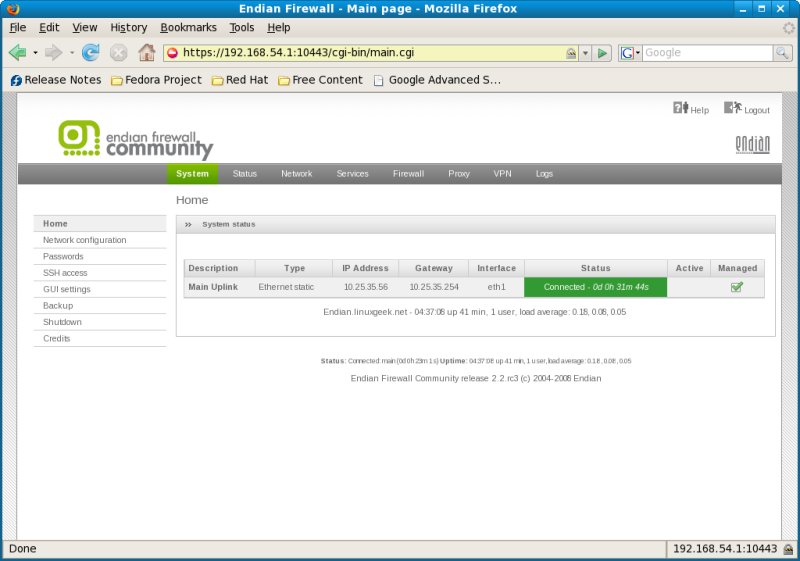Open Backup in the sidebar
This screenshot has height=561, width=800.
pos(100,305)
